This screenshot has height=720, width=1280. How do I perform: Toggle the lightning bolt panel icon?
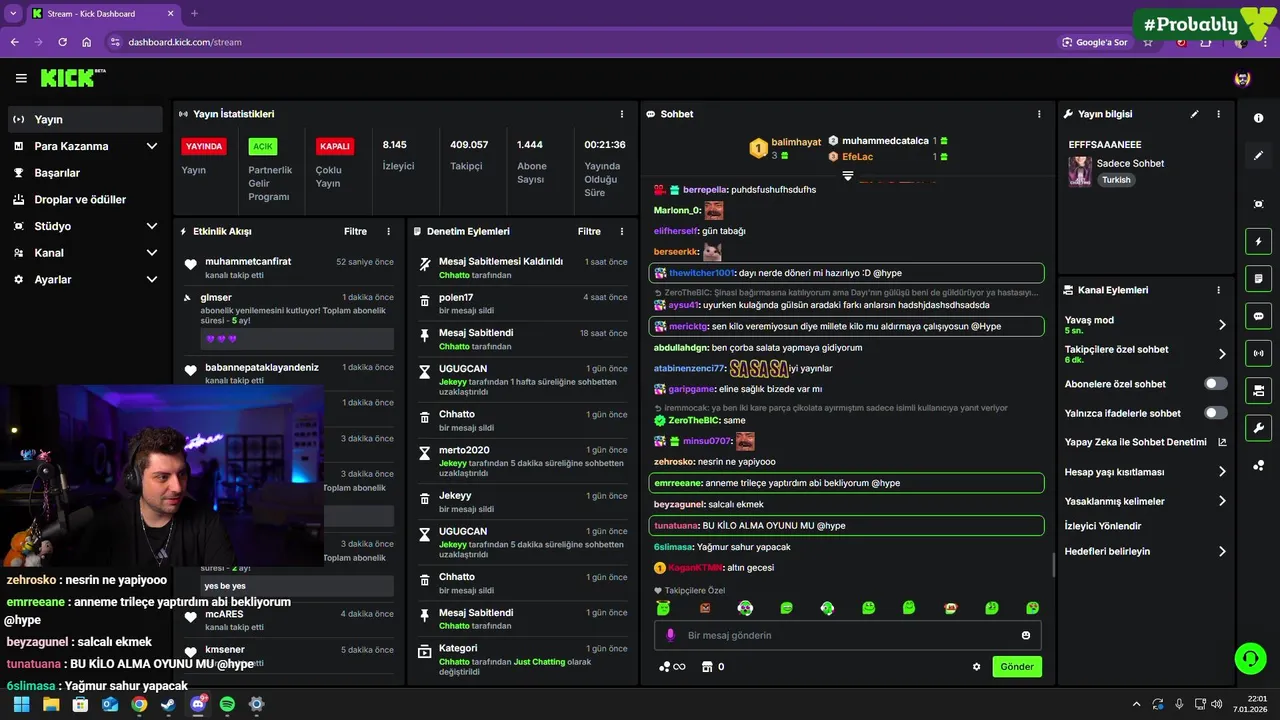click(x=1258, y=241)
